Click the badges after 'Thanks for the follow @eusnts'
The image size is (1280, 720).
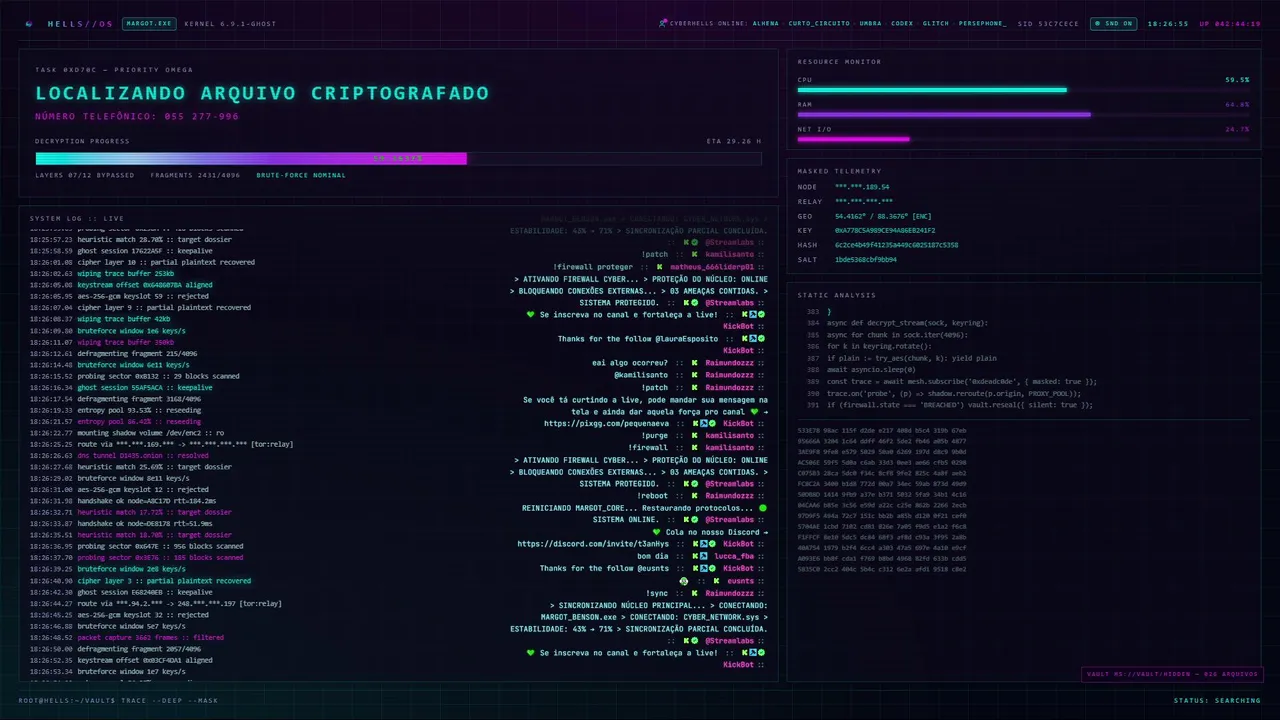[x=703, y=568]
